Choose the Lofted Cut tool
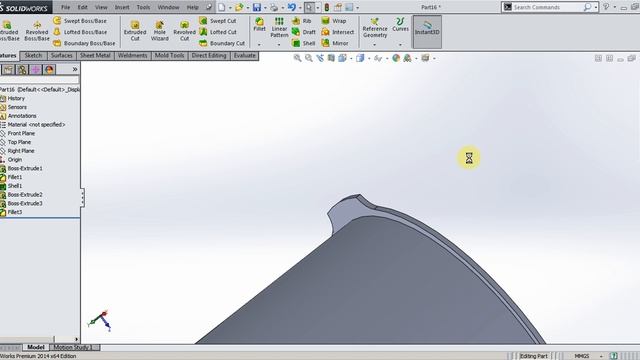The height and width of the screenshot is (360, 640). 218,32
